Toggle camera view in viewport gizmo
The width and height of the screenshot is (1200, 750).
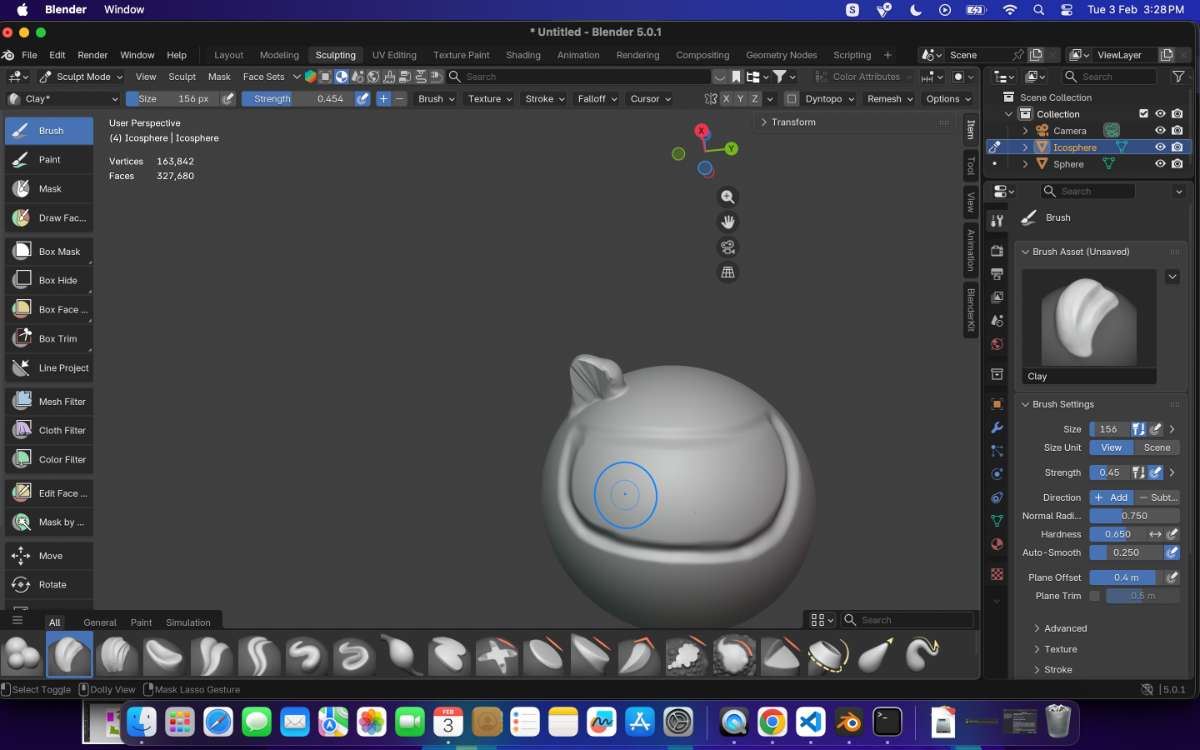[728, 247]
